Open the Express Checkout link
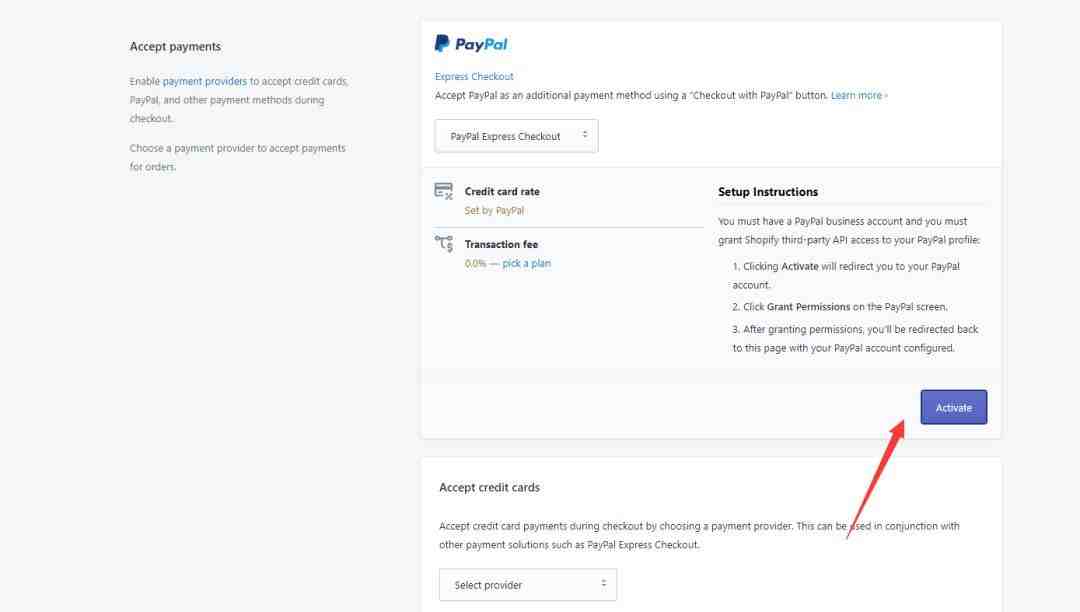The width and height of the screenshot is (1080, 612). pos(474,76)
